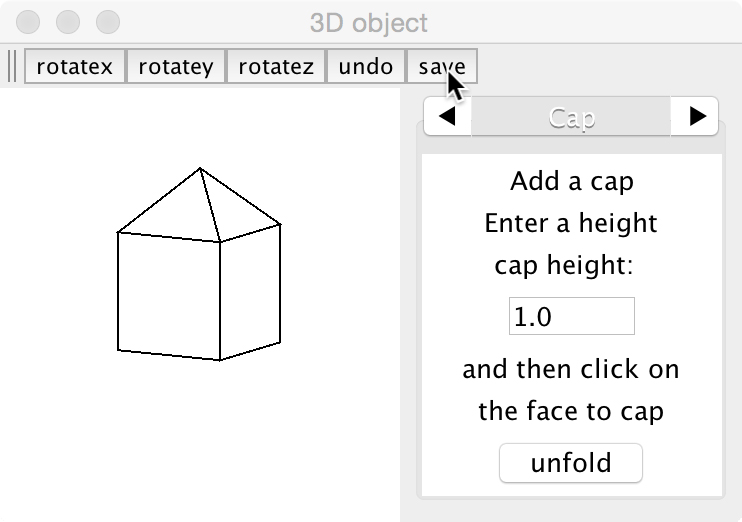The height and width of the screenshot is (522, 742).
Task: Click the front square face of the solid
Action: (168, 295)
